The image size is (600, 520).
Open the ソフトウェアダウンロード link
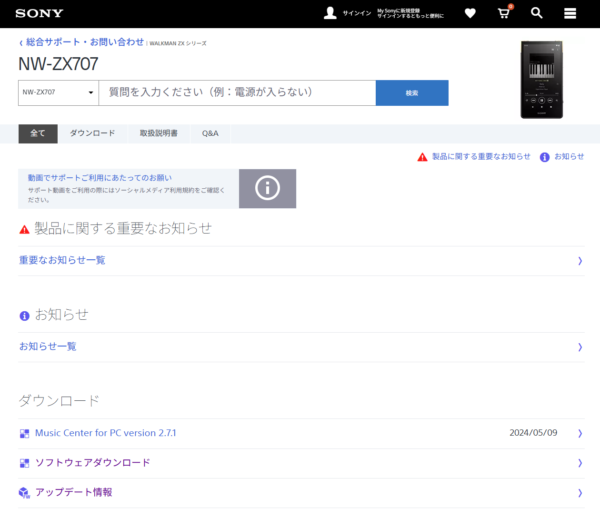coord(93,463)
